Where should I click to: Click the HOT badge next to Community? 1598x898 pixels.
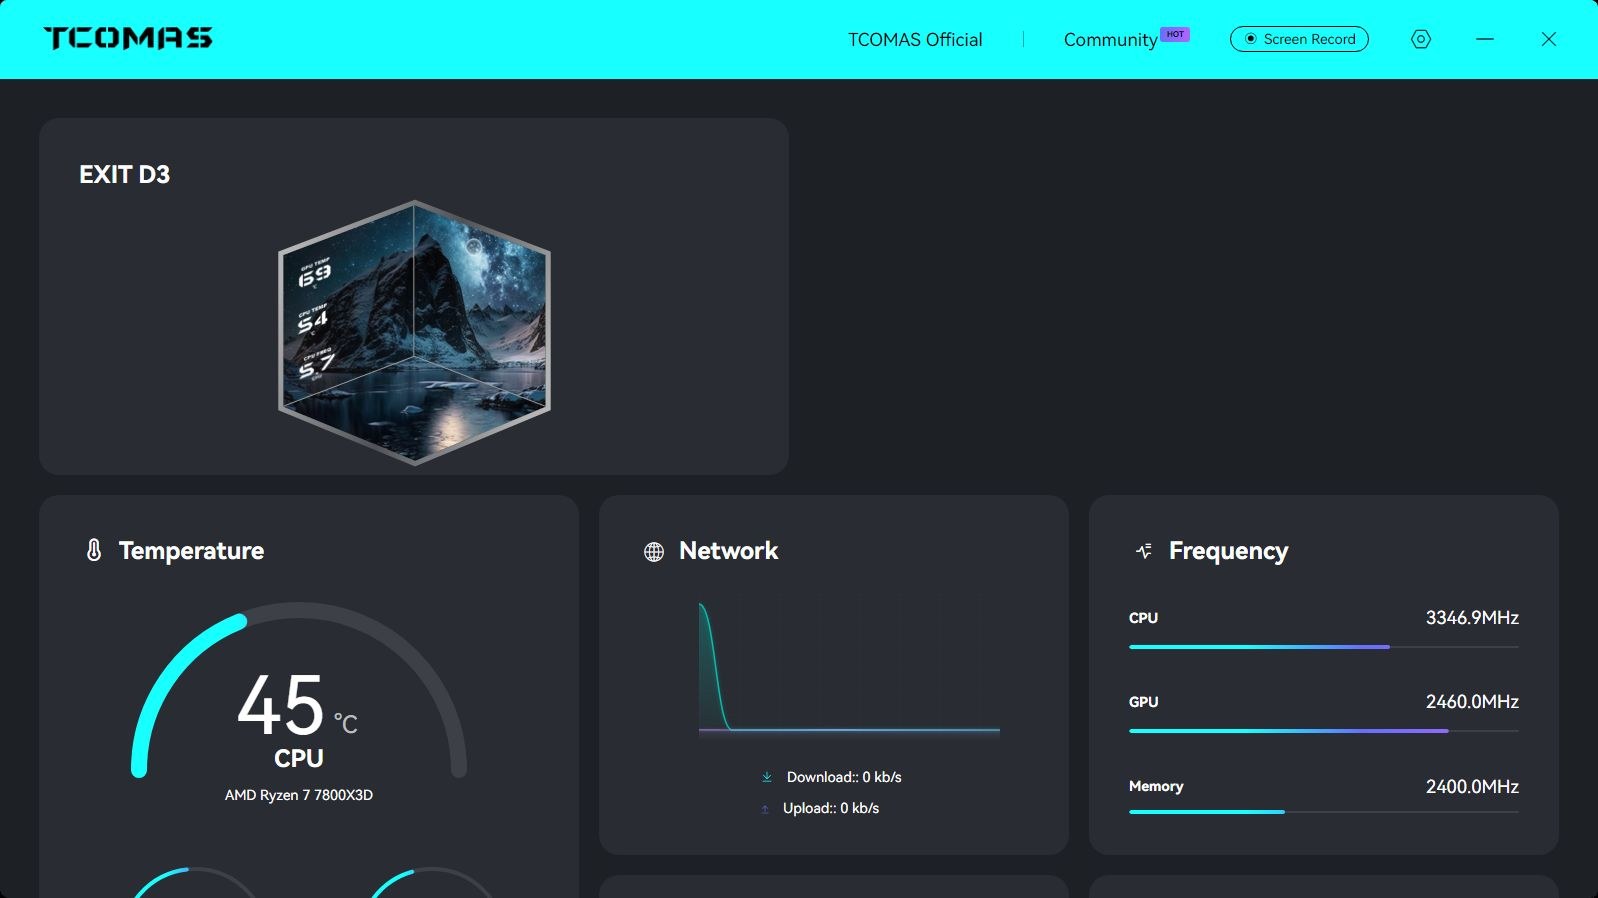pyautogui.click(x=1175, y=34)
